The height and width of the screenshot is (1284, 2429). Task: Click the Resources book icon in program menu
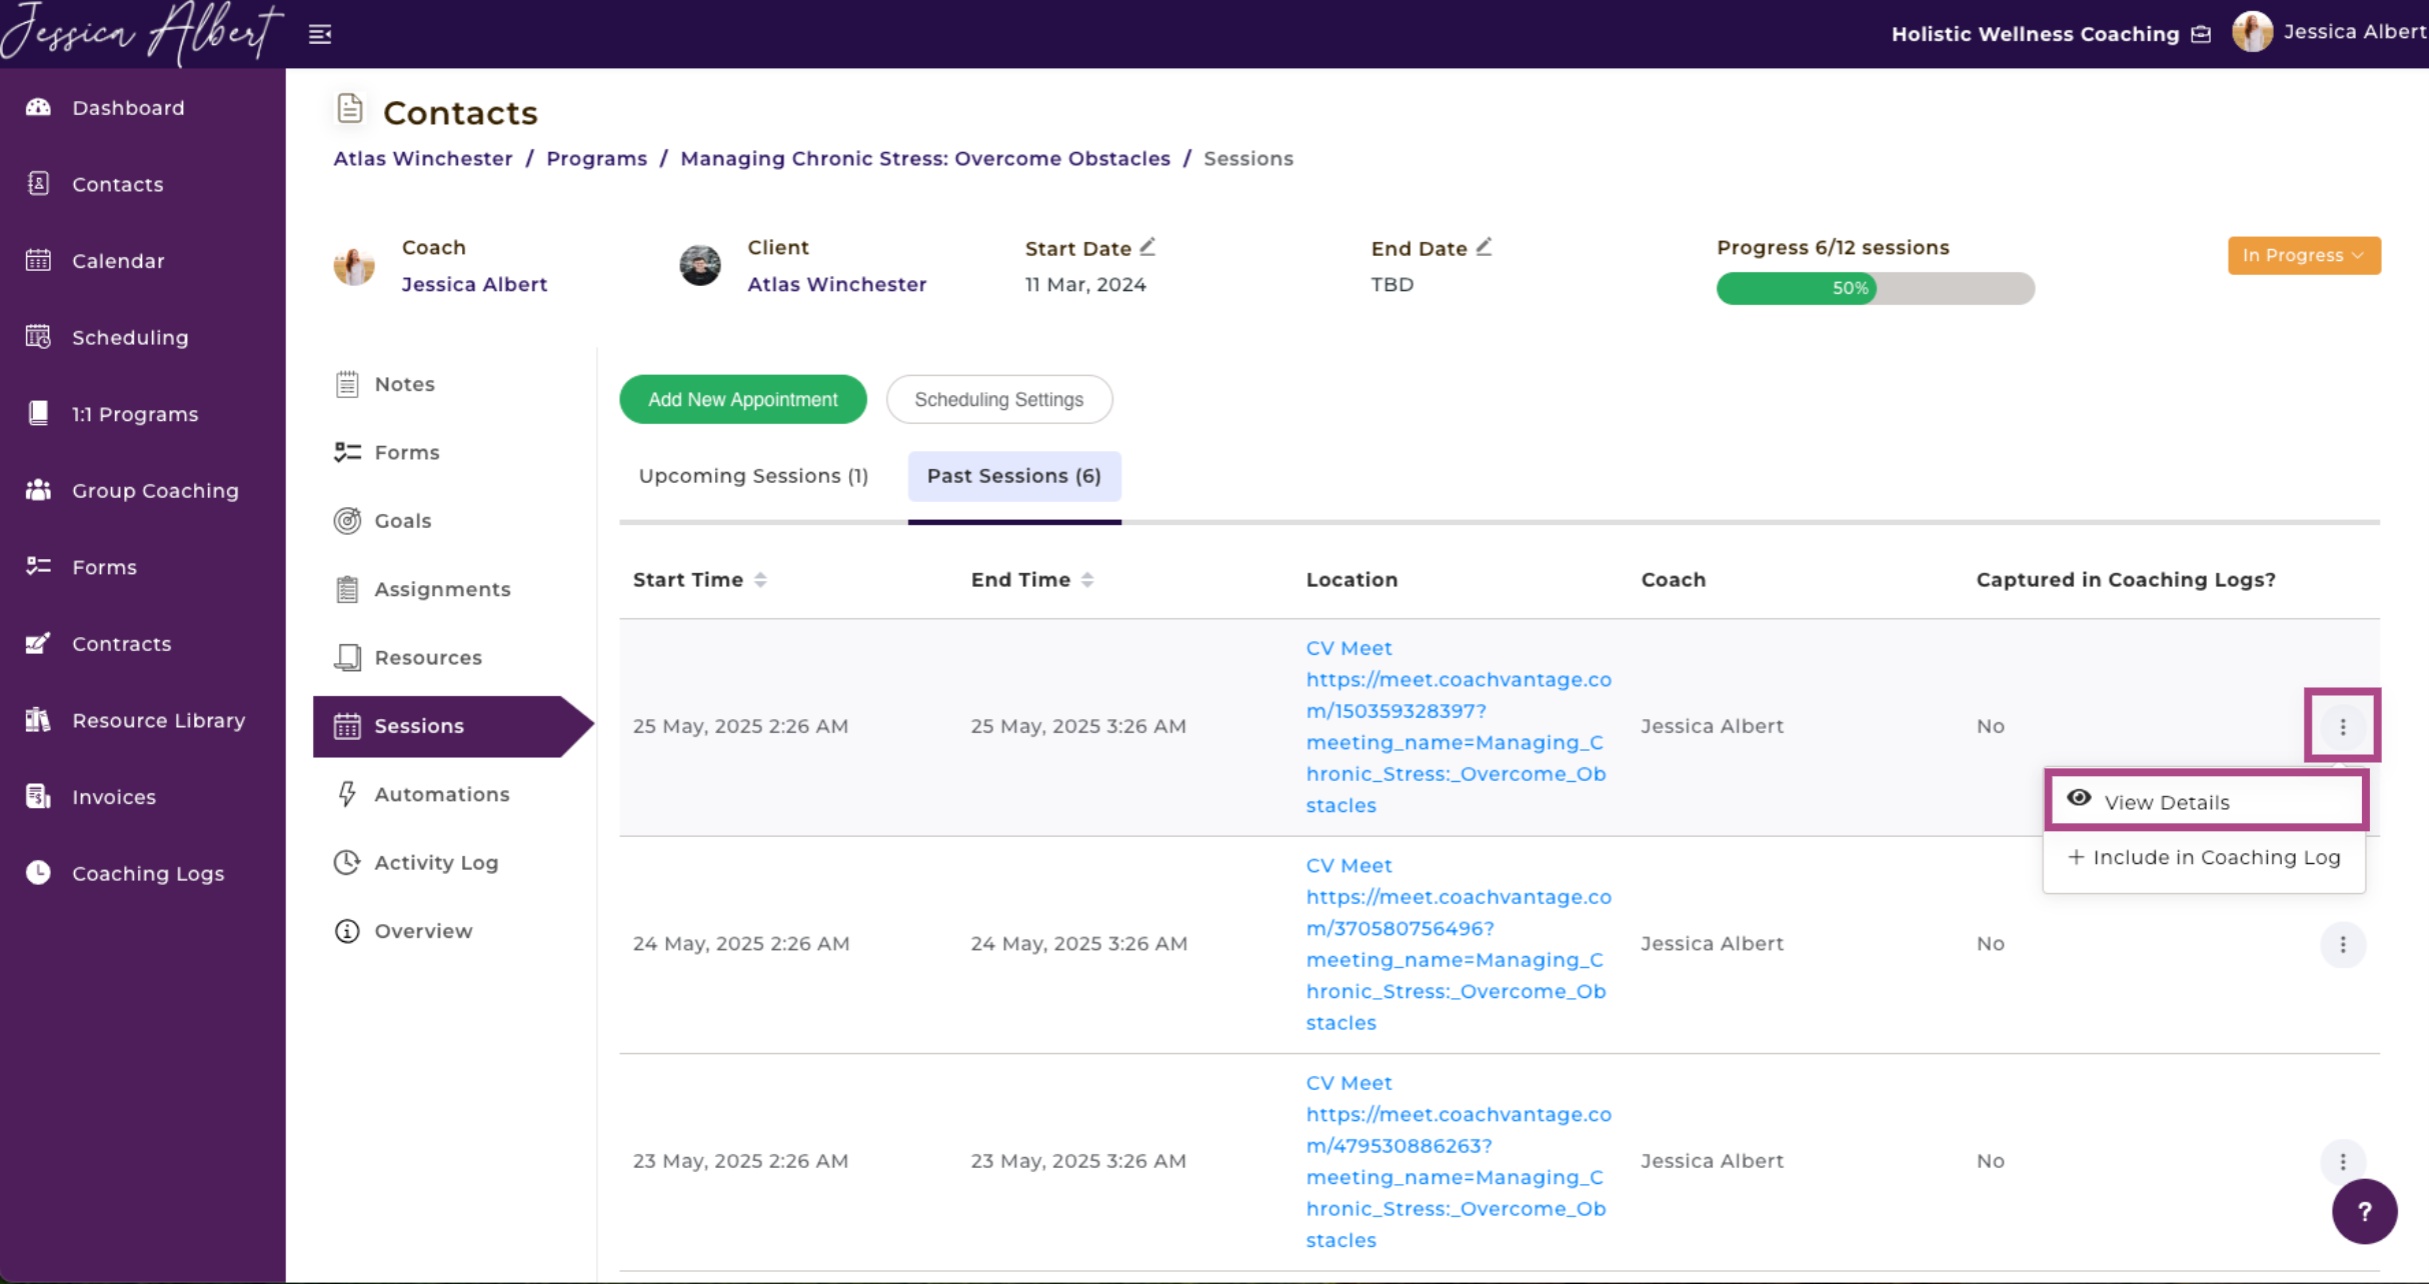tap(347, 657)
